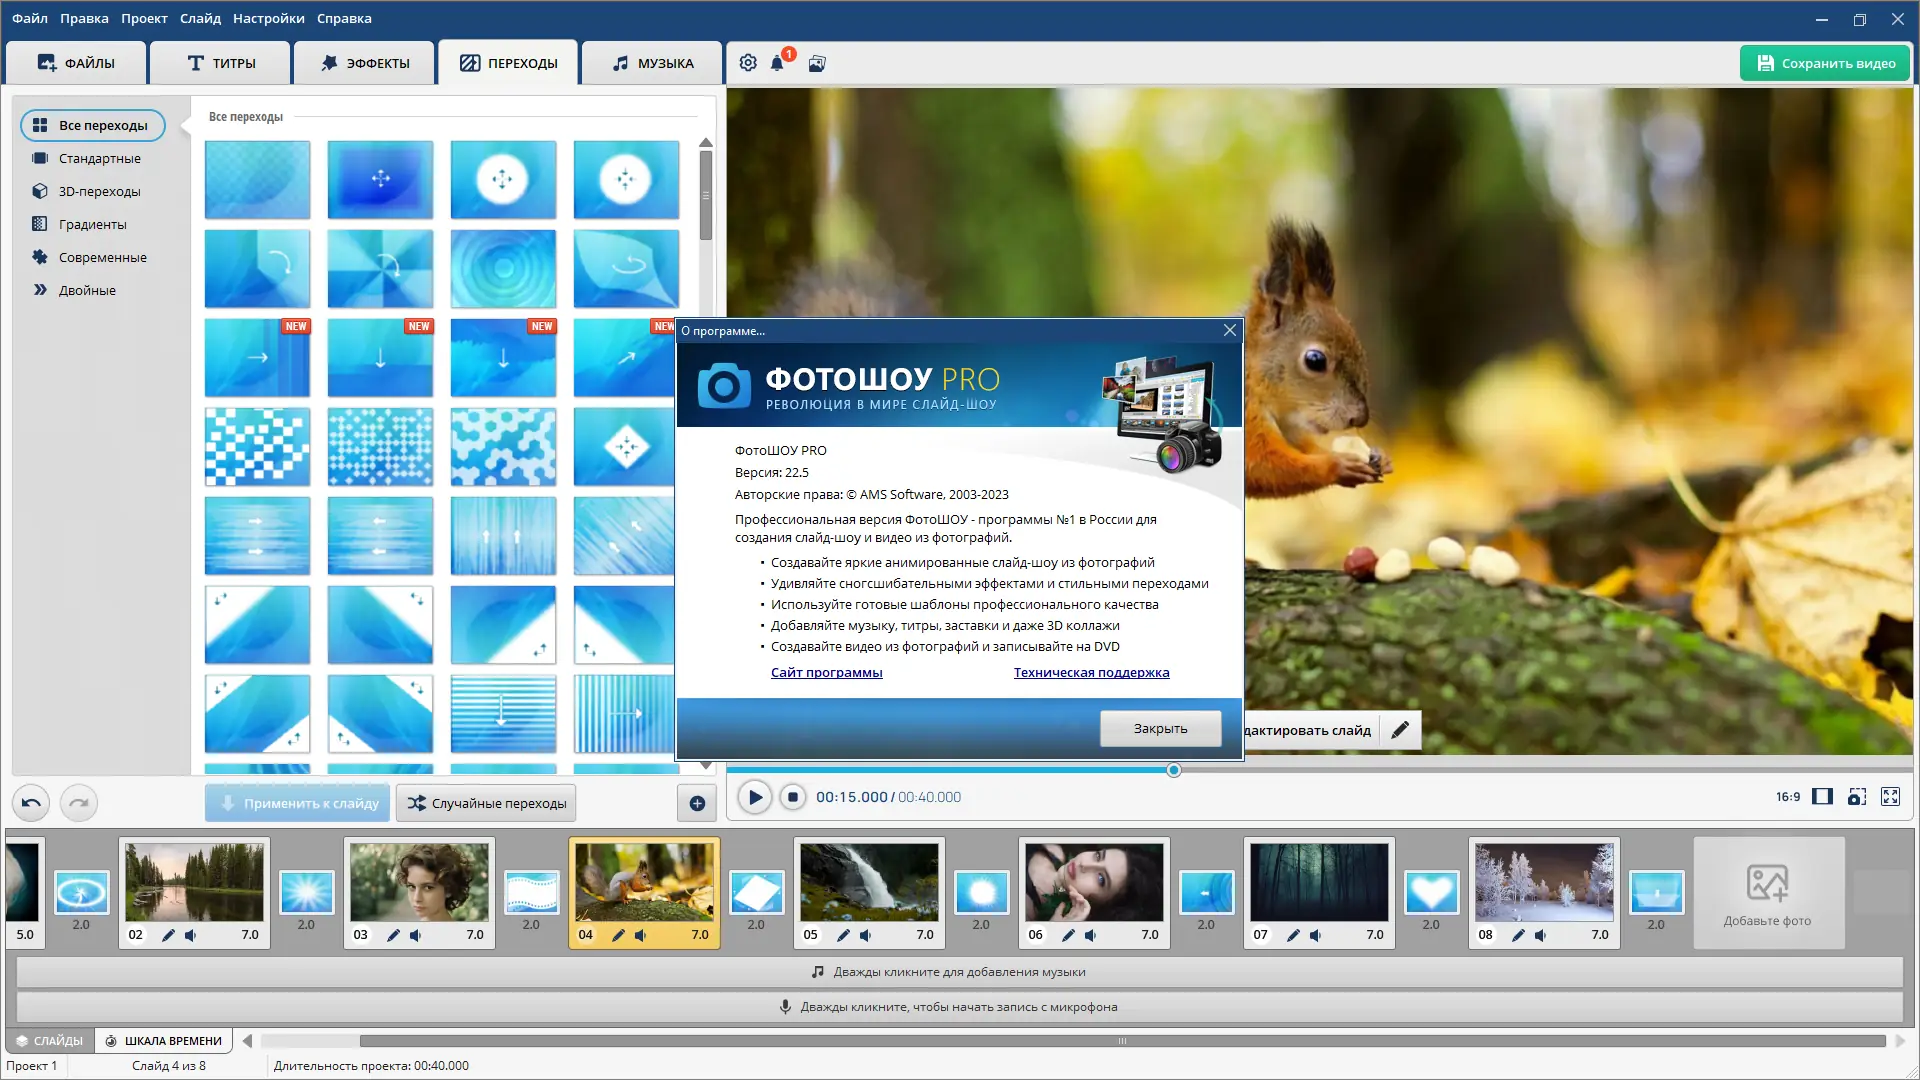Image resolution: width=1920 pixels, height=1080 pixels.
Task: Select the waterfall slide 05 thumbnail
Action: coord(869,881)
